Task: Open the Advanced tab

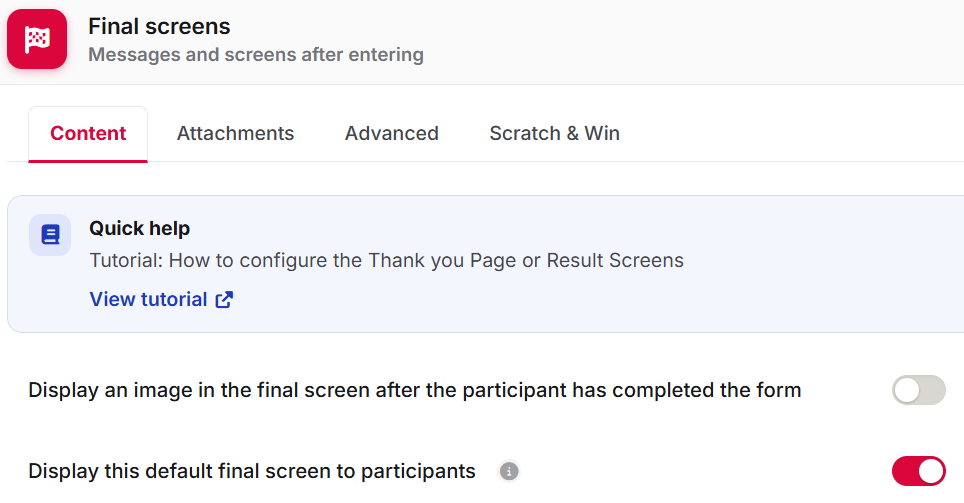Action: point(392,133)
